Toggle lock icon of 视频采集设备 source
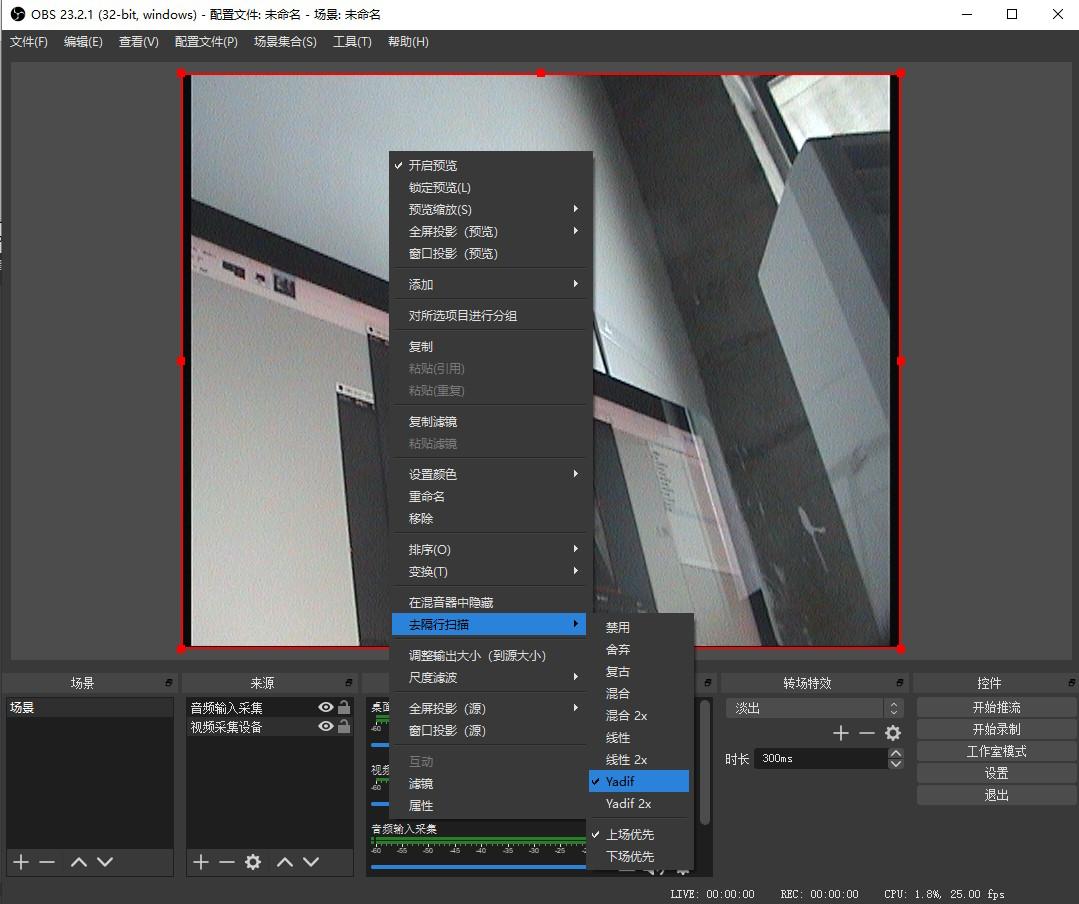 (x=344, y=727)
